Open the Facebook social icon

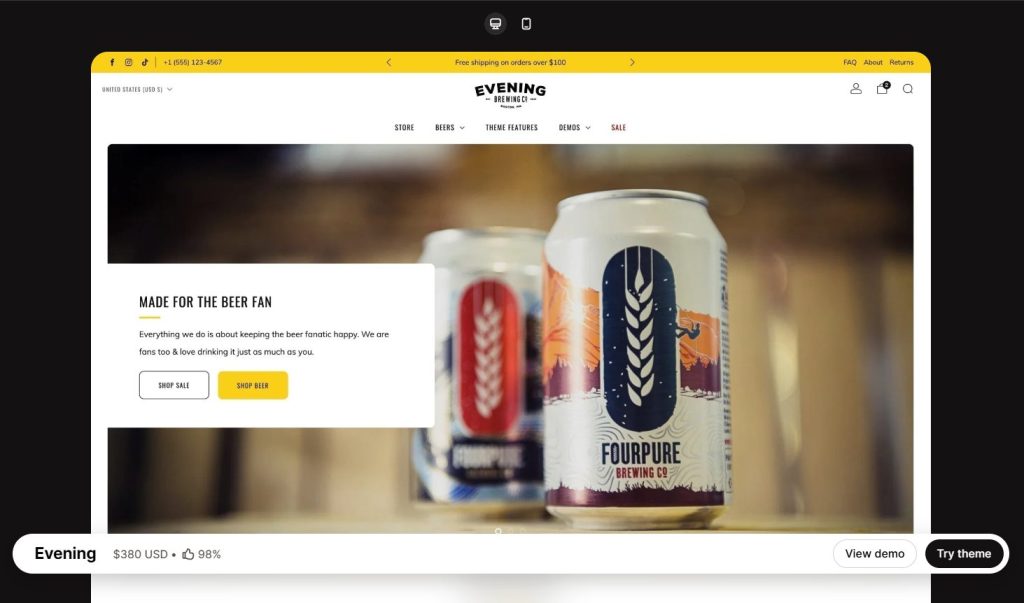click(112, 63)
